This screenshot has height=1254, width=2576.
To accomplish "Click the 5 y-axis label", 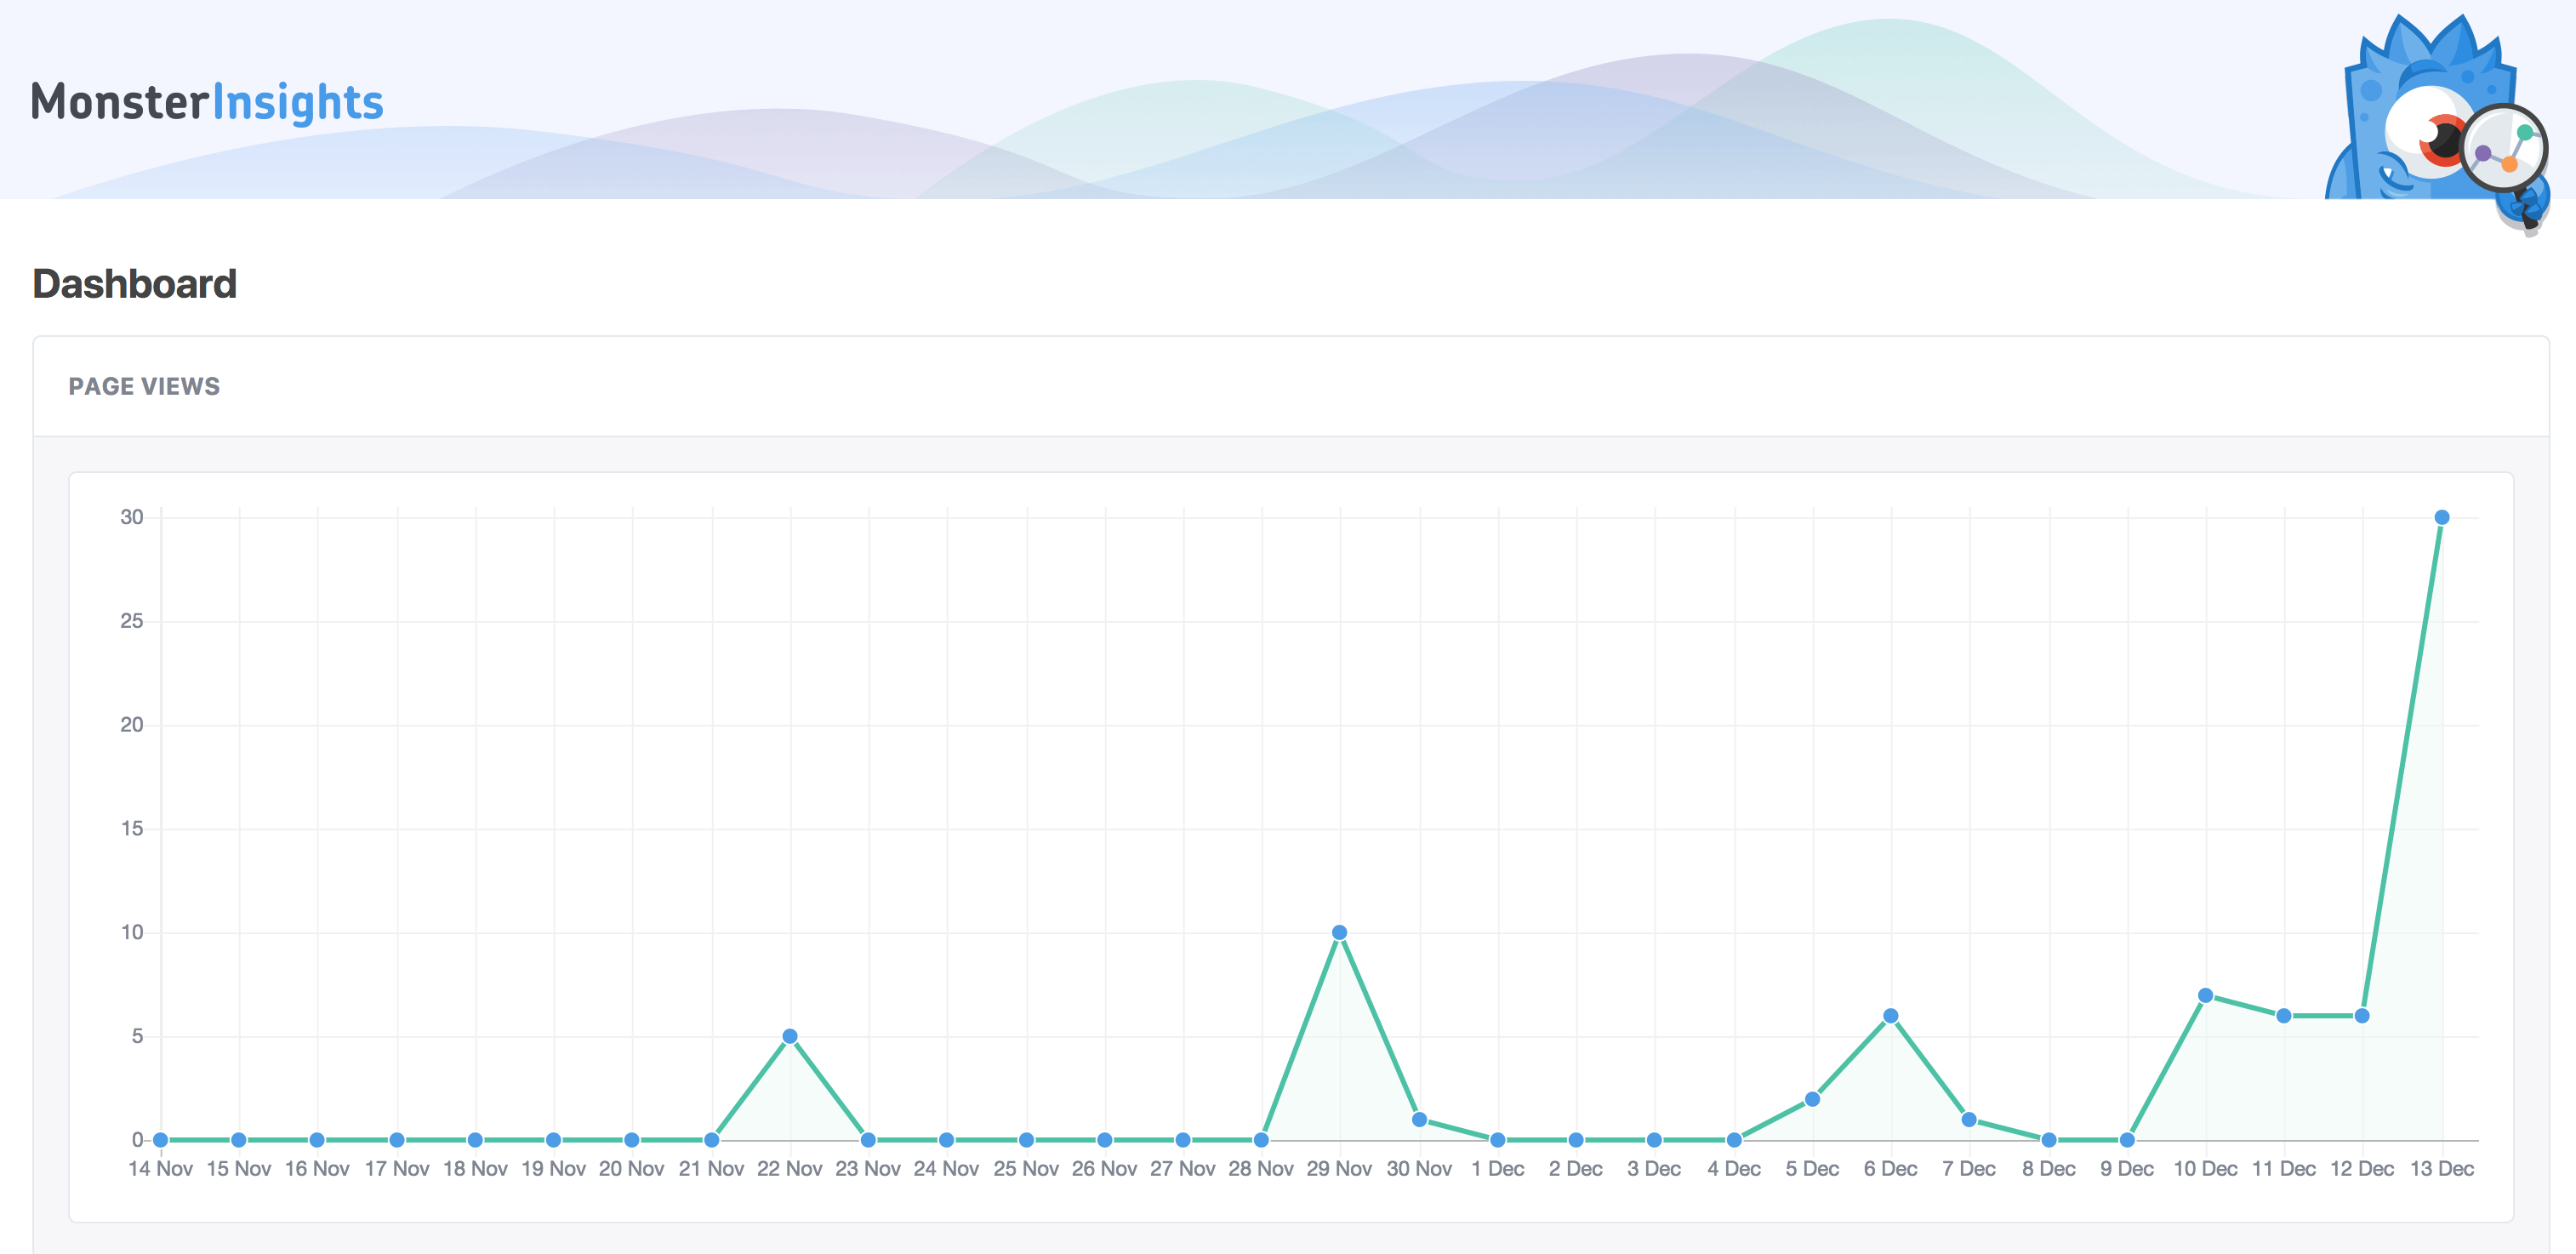I will click(x=138, y=1036).
